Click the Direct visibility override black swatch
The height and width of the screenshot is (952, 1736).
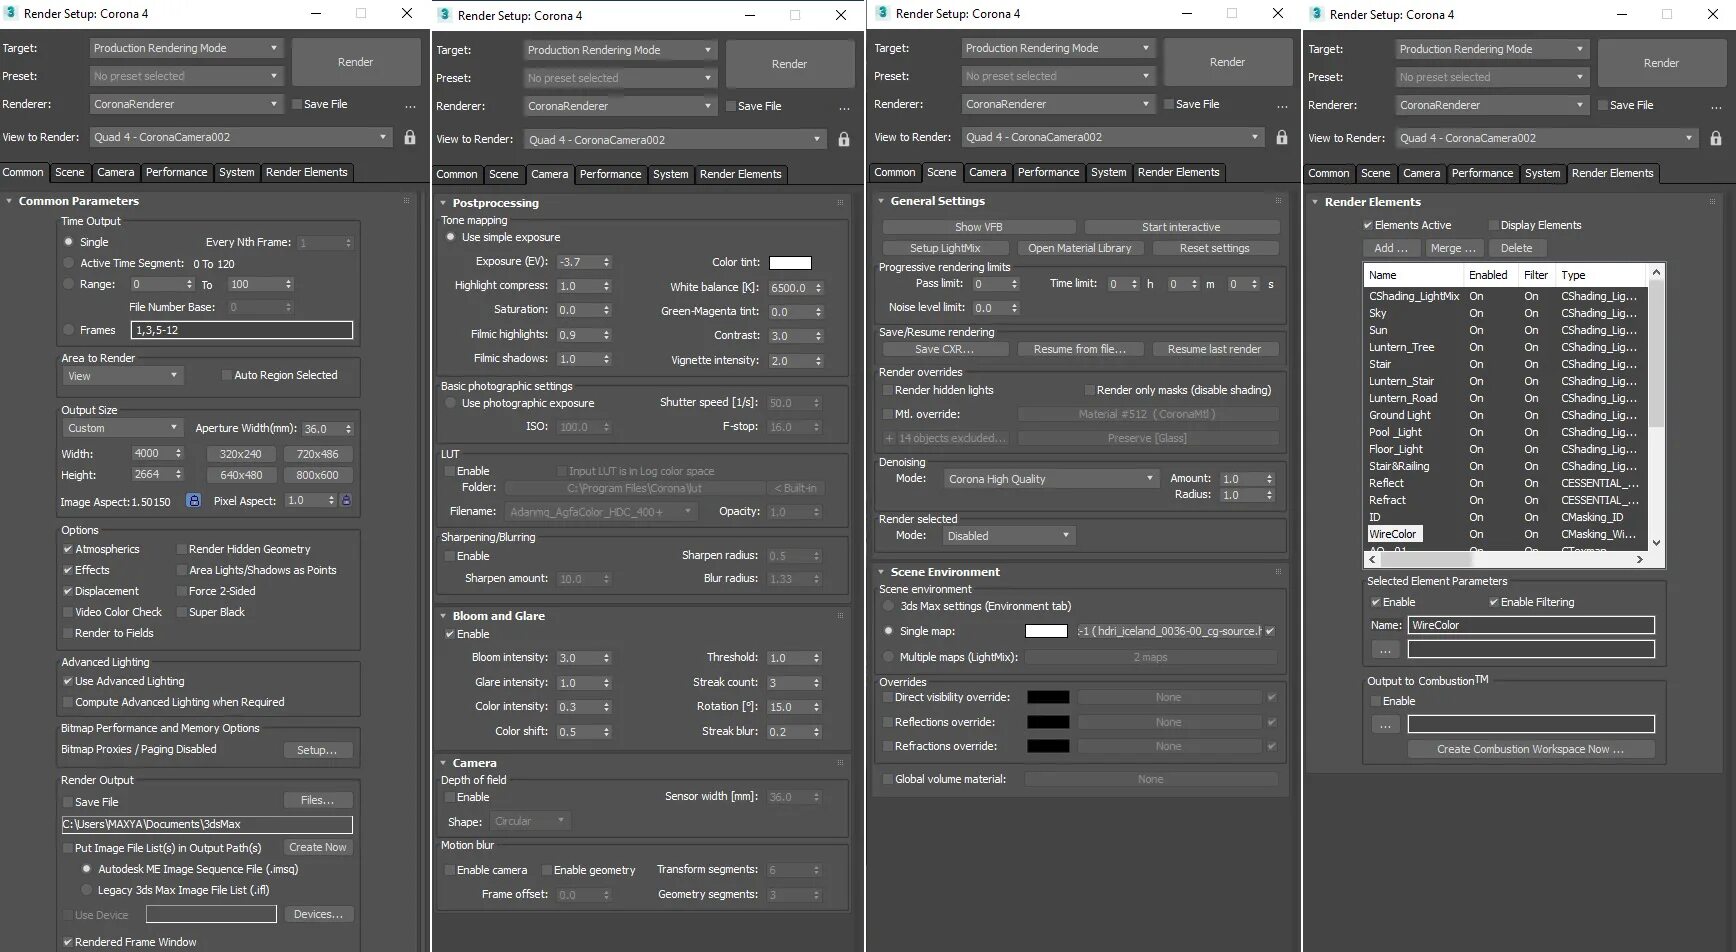[x=1048, y=697]
